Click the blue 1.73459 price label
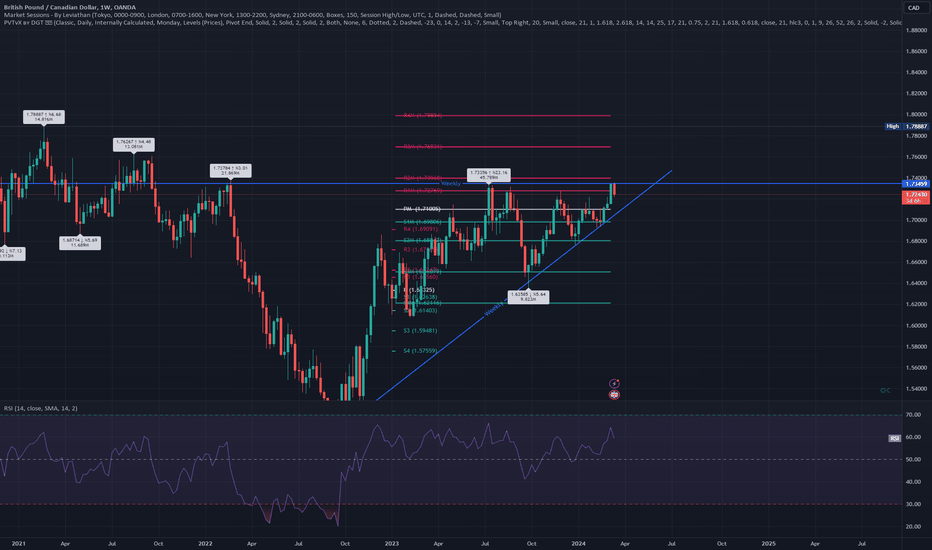The height and width of the screenshot is (550, 932). [916, 184]
